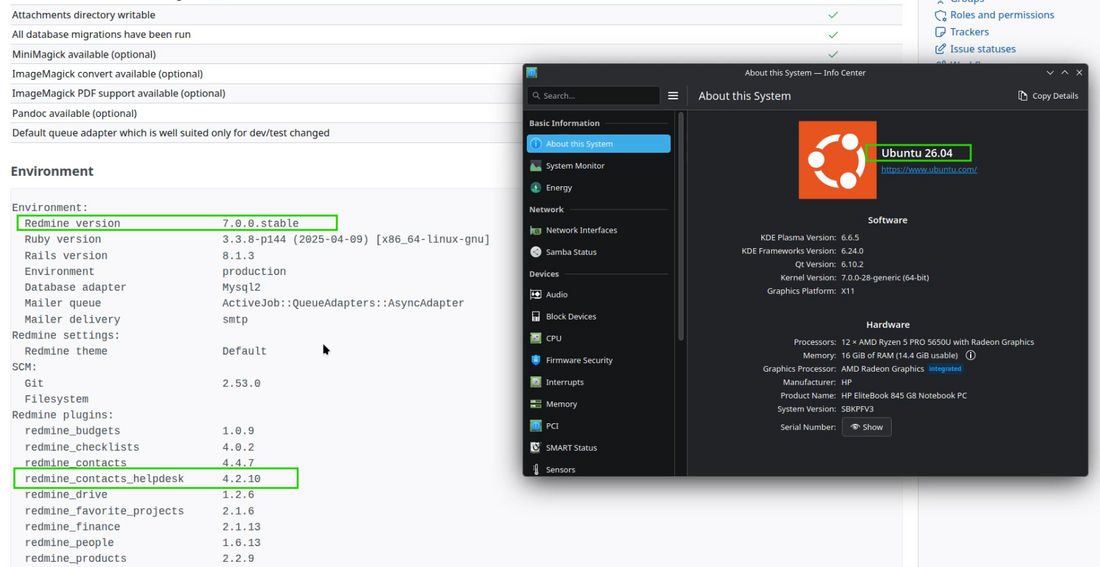Click the Default queue adapter row text
Viewport: 1100px width, 567px height.
point(170,133)
